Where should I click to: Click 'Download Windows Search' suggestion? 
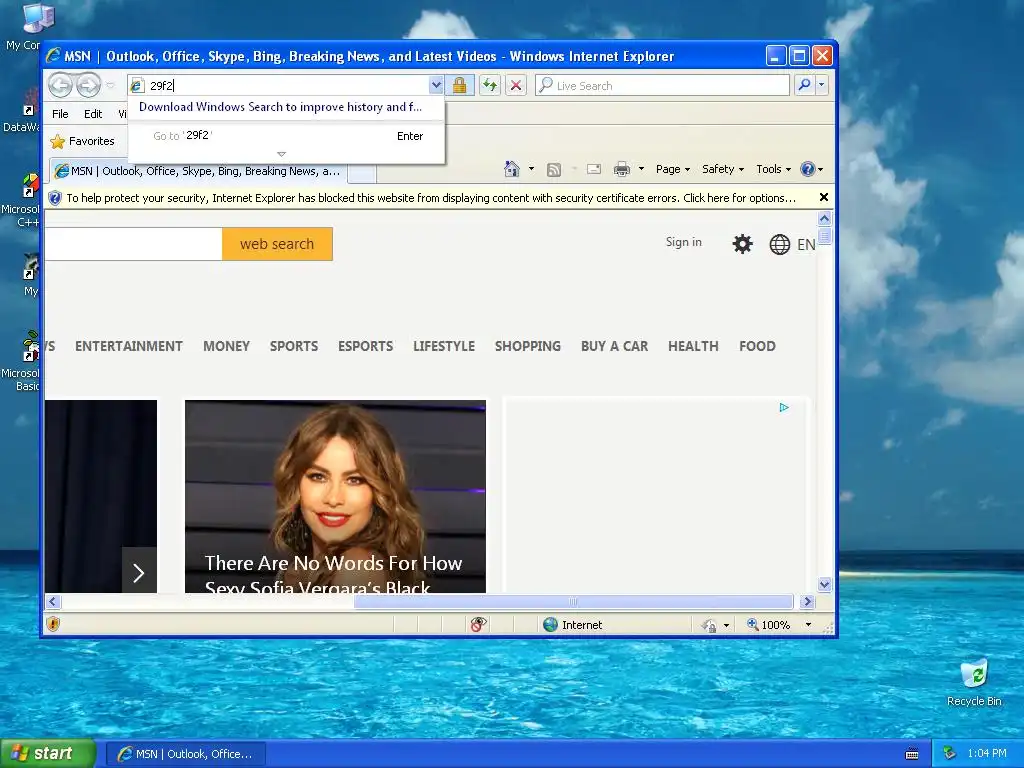[x=280, y=106]
